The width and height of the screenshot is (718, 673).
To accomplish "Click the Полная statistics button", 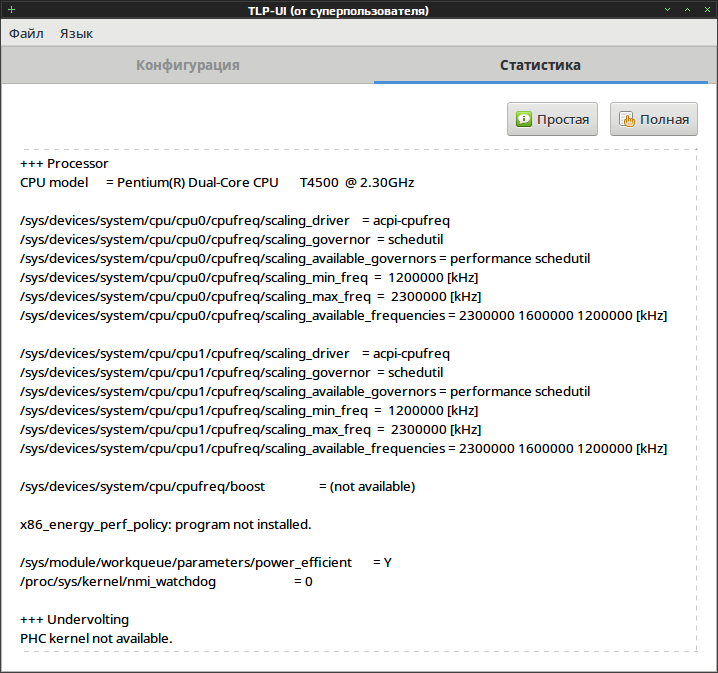I will tap(654, 119).
